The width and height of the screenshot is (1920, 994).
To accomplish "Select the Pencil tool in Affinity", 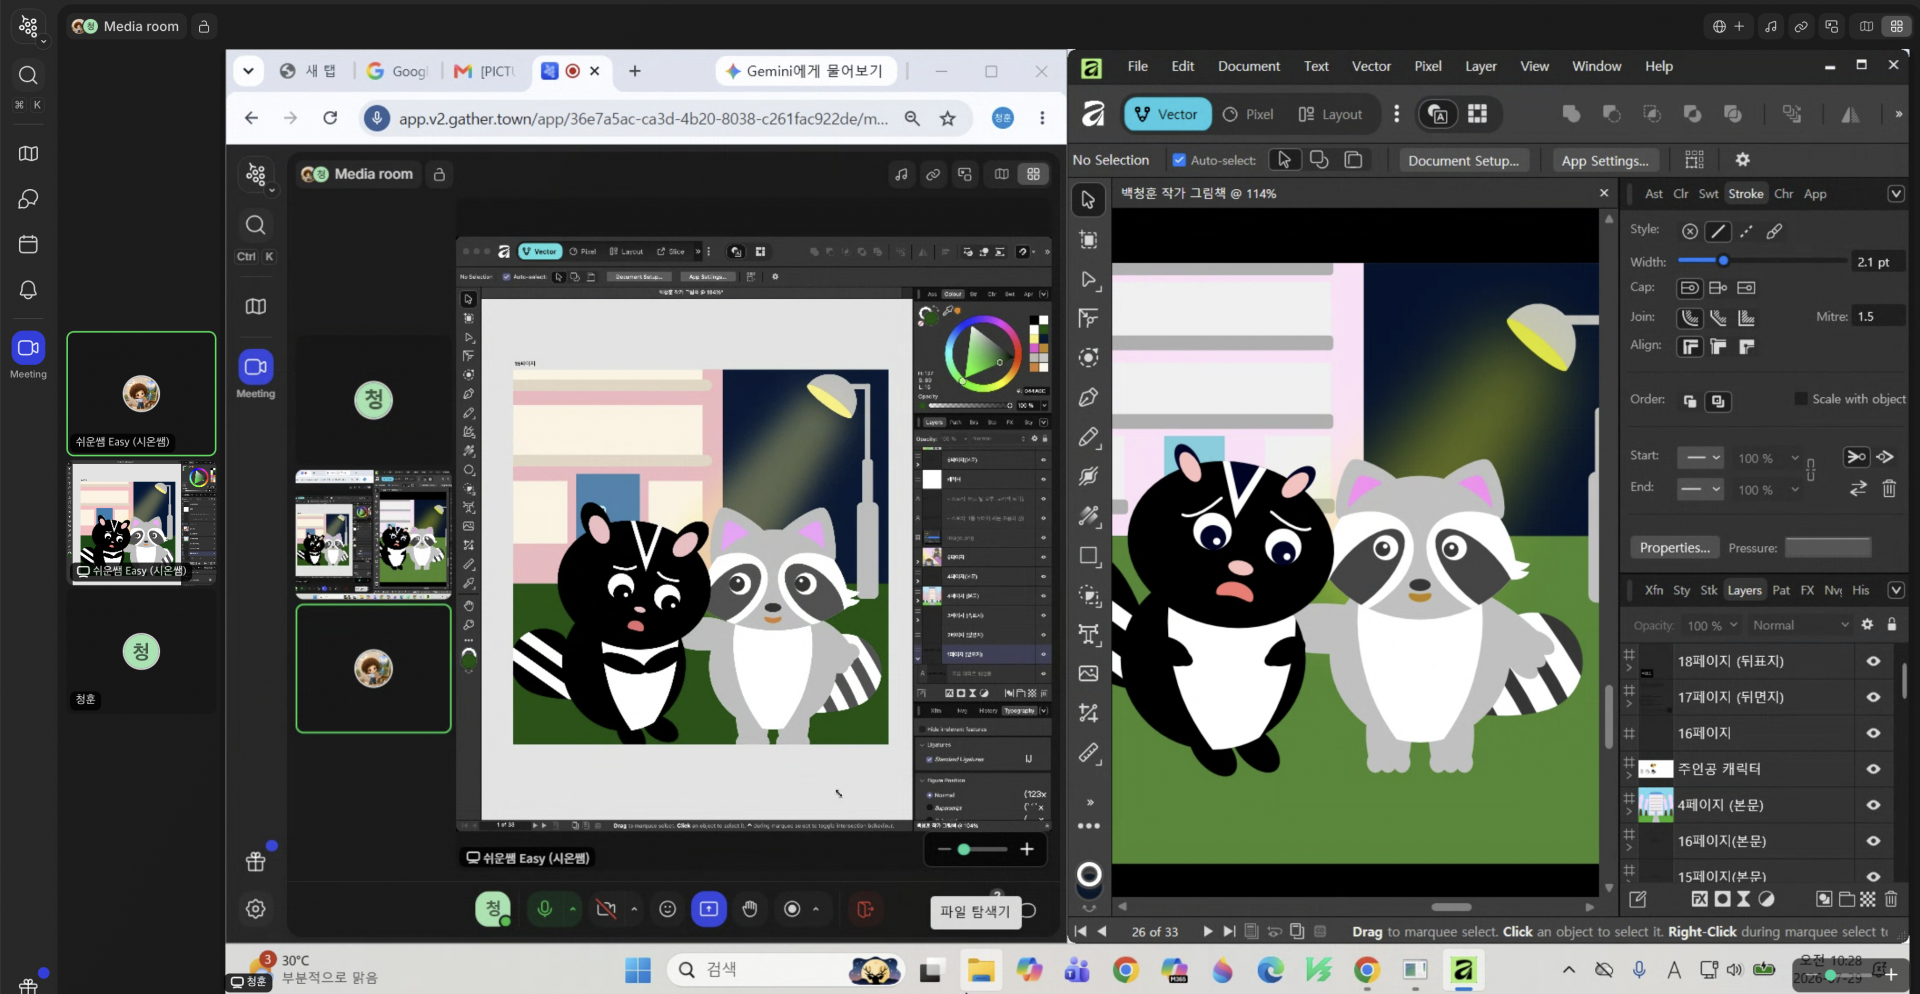I will [1089, 438].
